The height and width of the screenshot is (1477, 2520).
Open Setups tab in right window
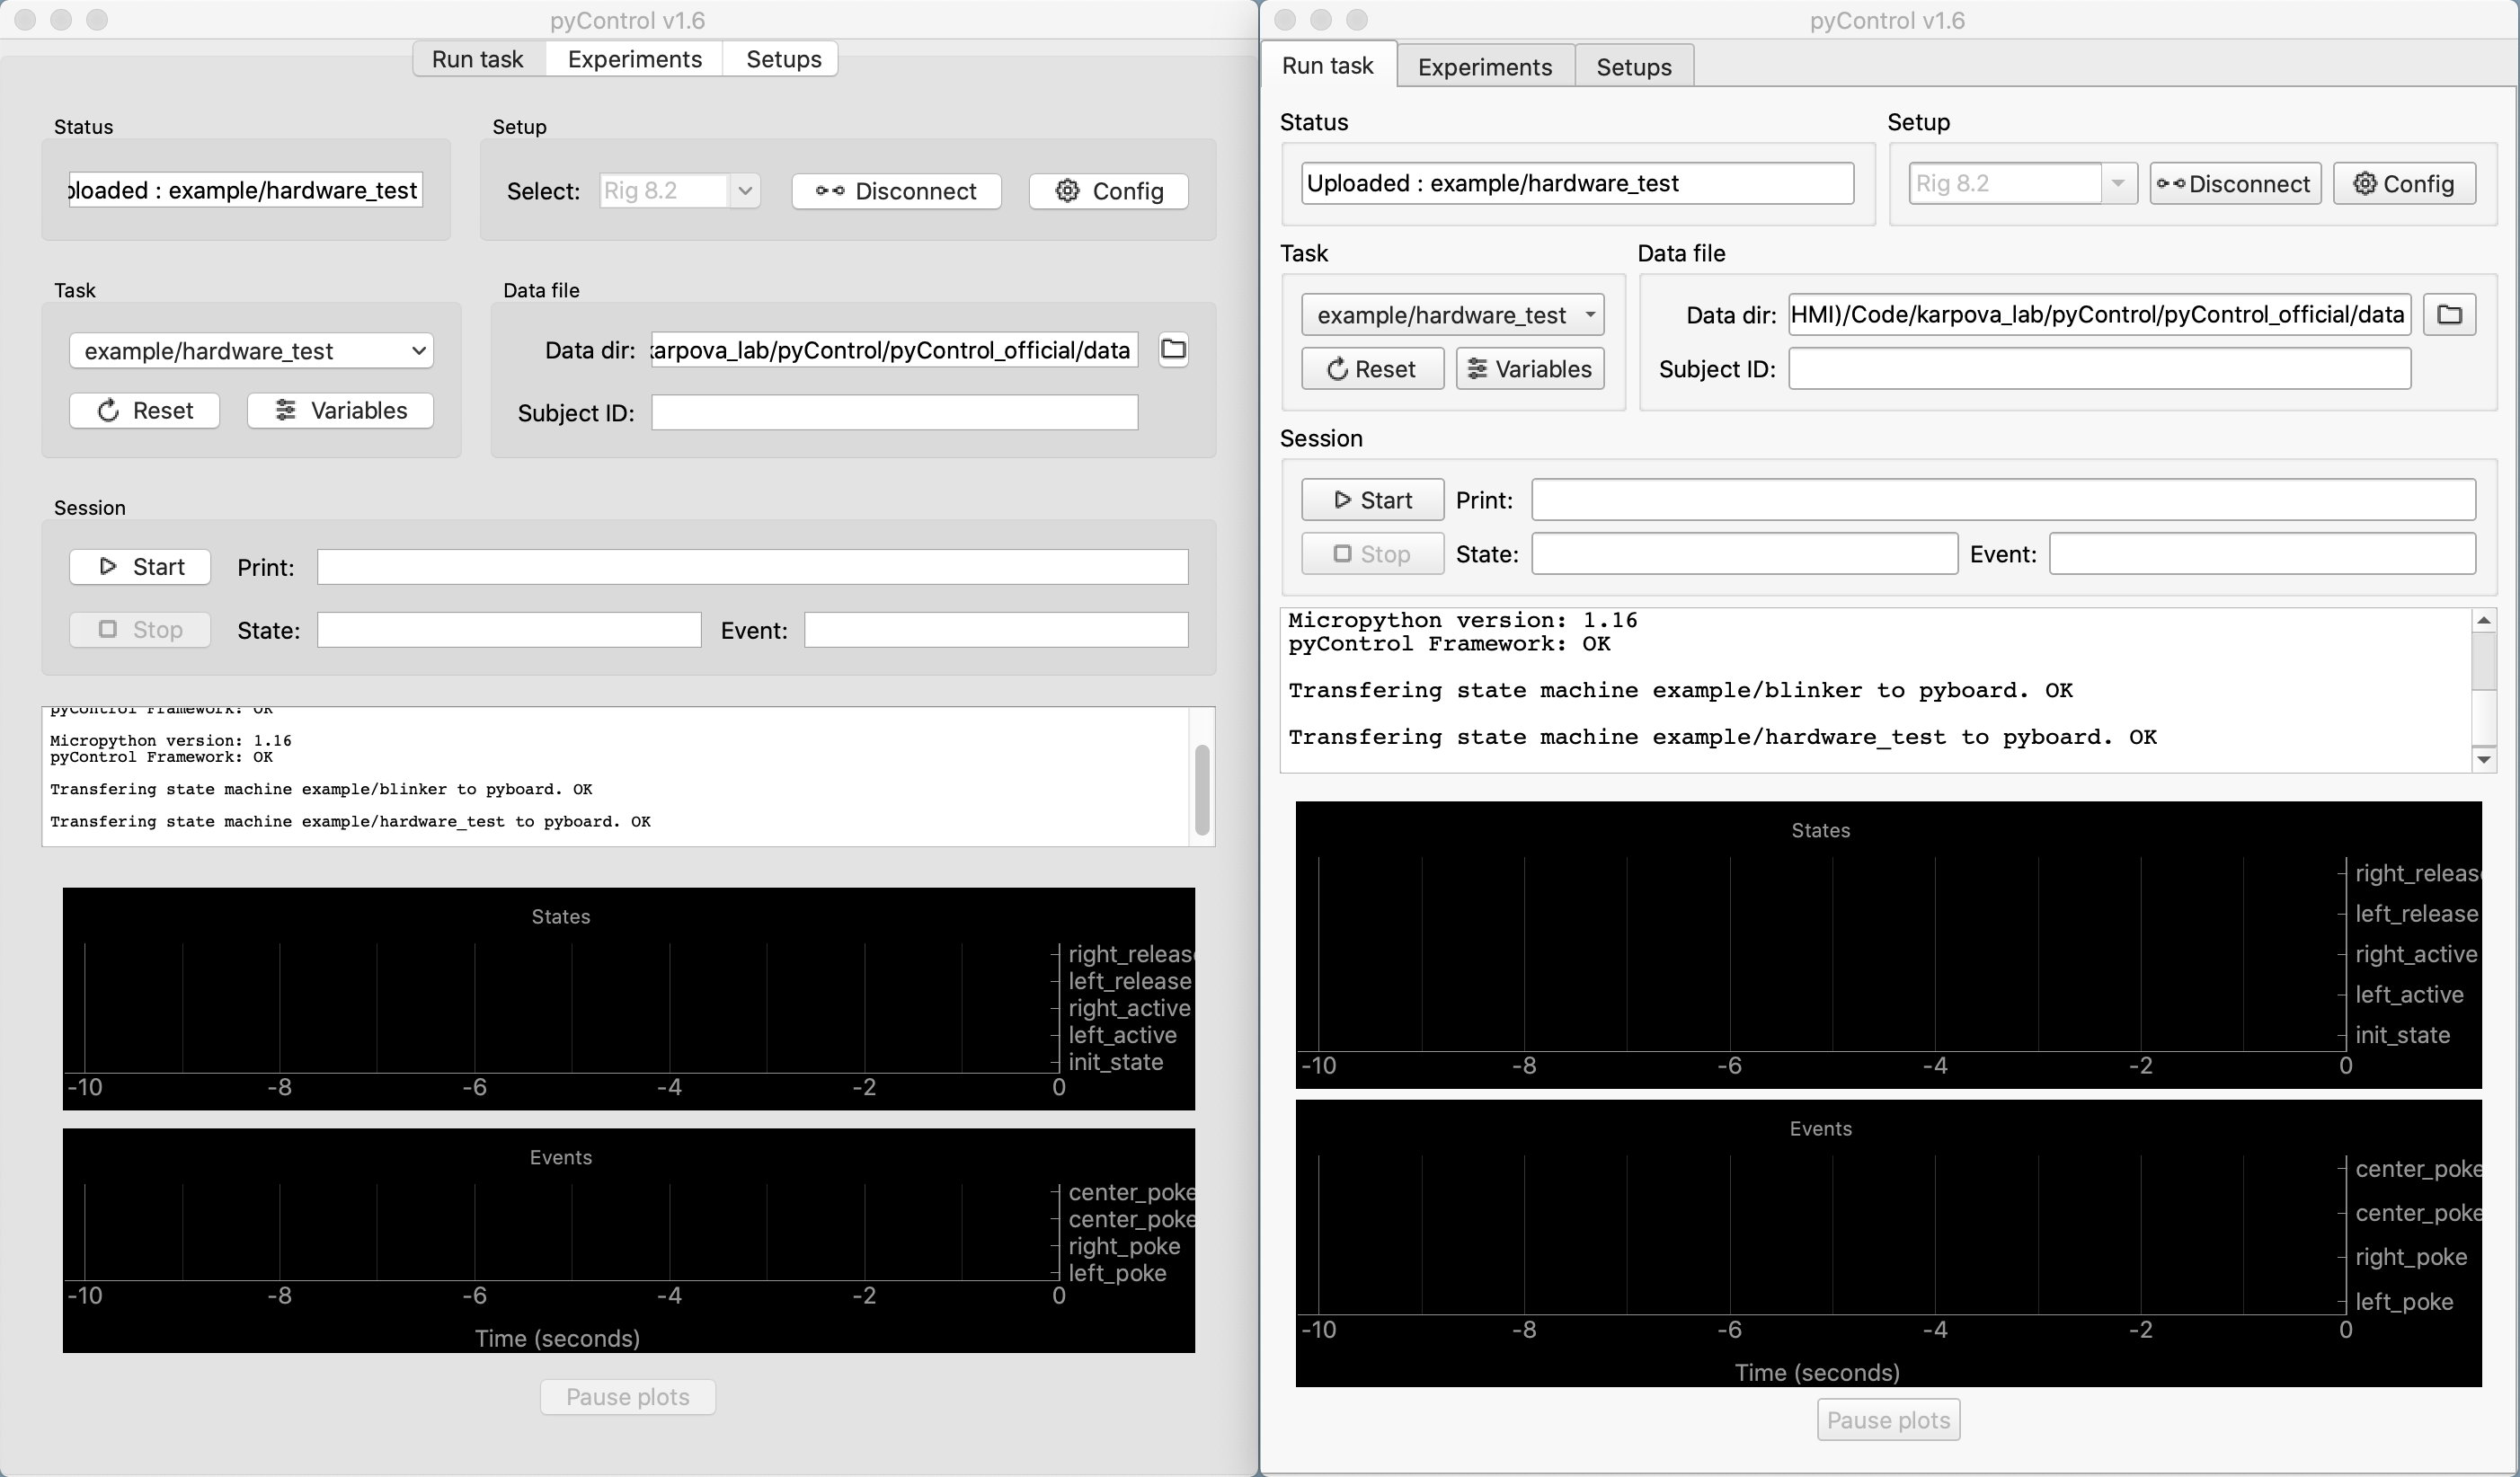coord(1633,67)
